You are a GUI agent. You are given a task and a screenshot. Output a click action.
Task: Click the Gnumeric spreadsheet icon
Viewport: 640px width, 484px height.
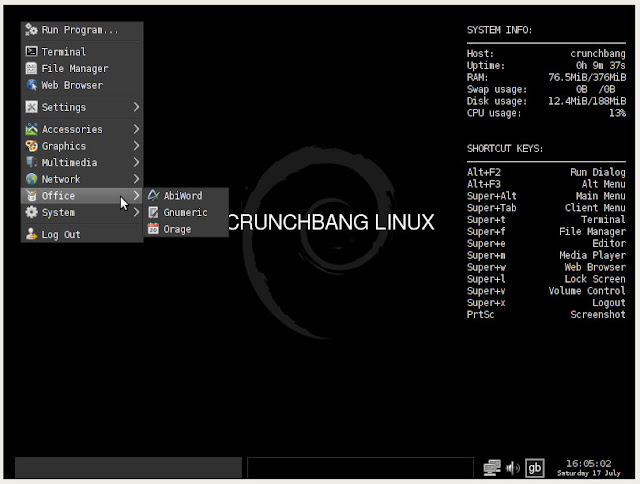pos(153,212)
